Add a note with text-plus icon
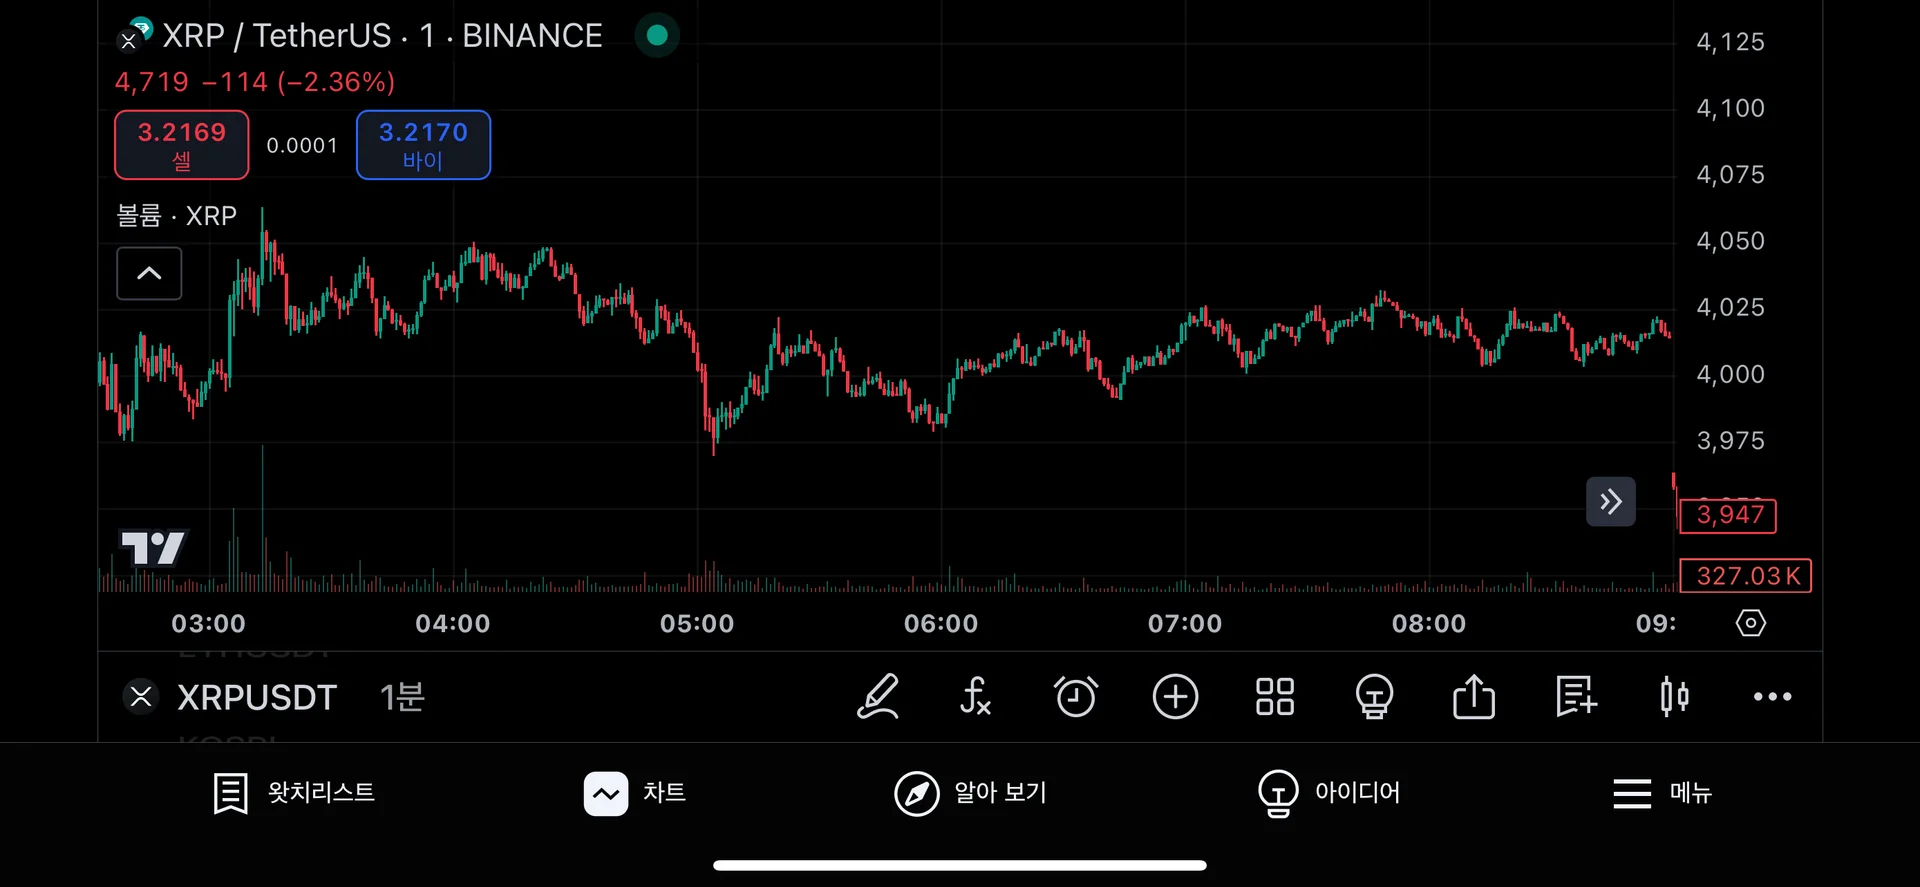Screen dimensions: 1920x887 tap(1576, 697)
